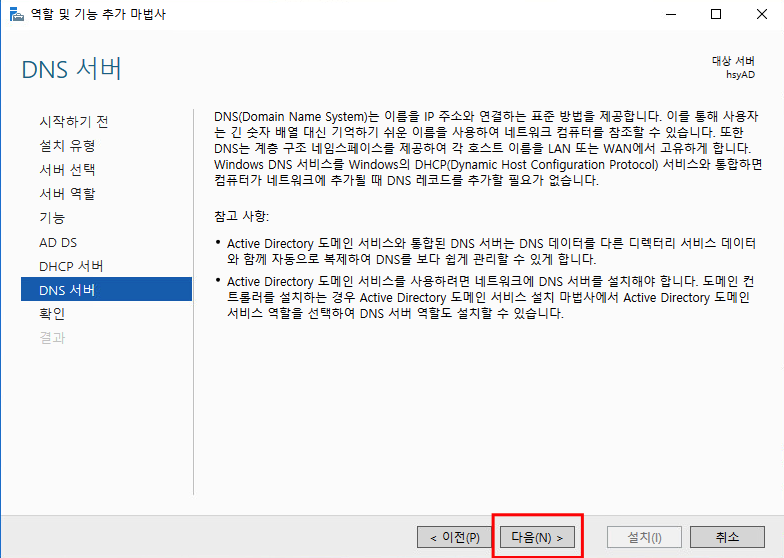Select the 설치 유형 step

point(67,146)
